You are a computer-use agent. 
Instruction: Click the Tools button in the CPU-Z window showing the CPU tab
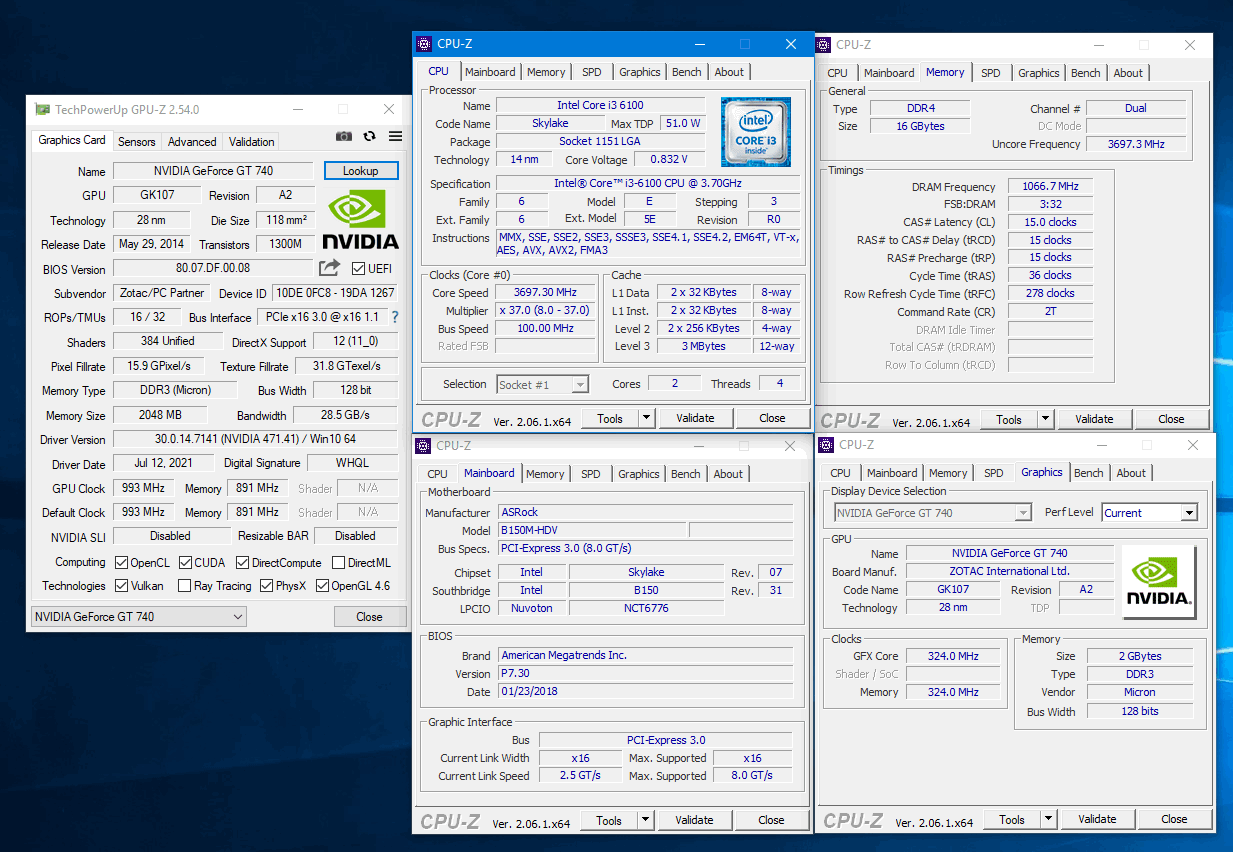coord(610,418)
